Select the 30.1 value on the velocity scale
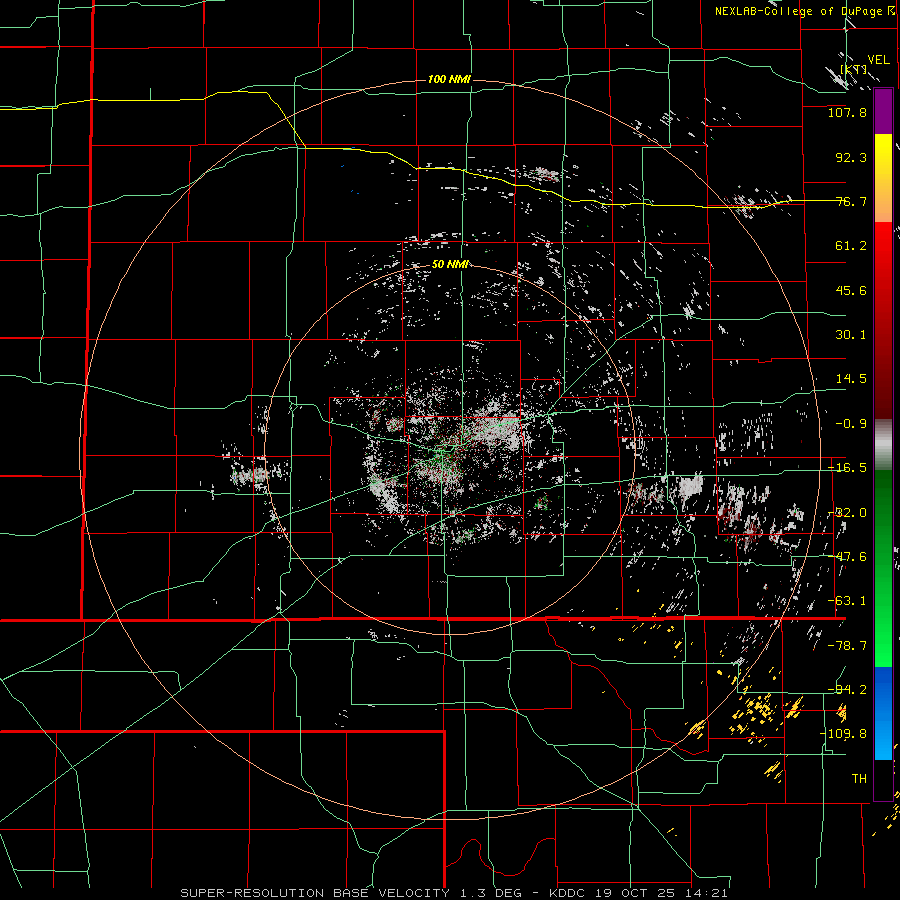The width and height of the screenshot is (900, 900). coord(851,335)
